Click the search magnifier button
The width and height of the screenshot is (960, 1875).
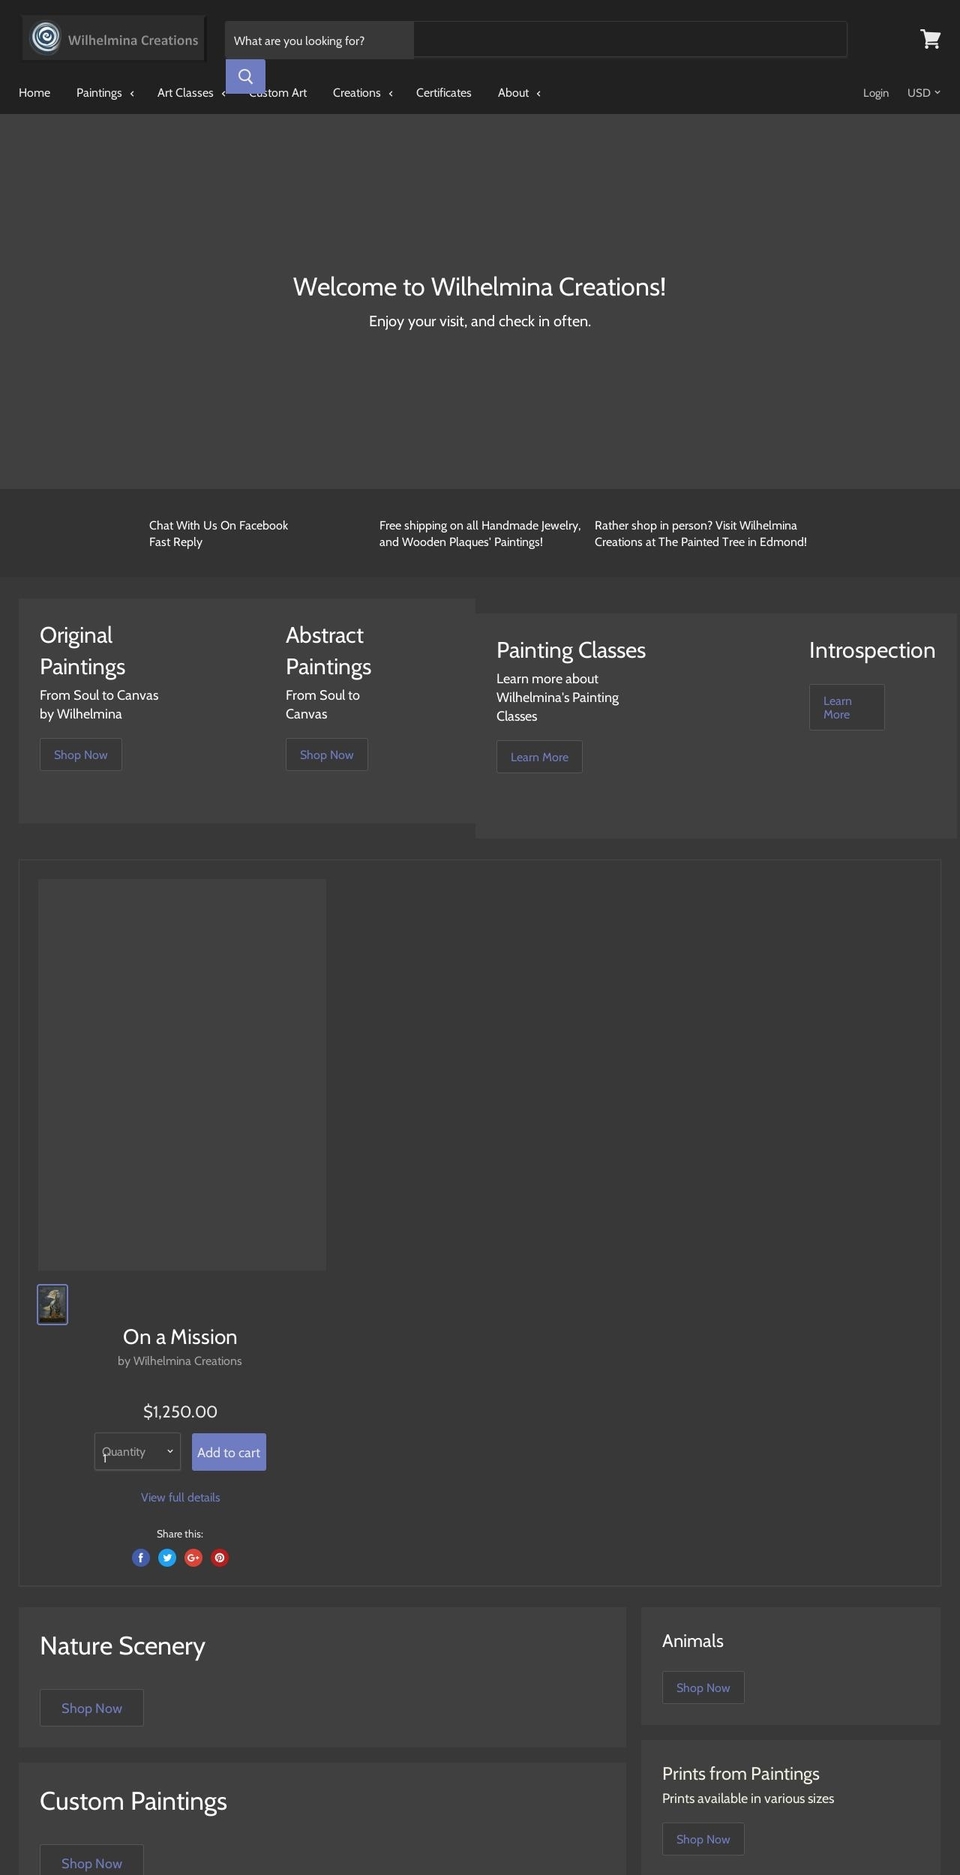pos(245,76)
